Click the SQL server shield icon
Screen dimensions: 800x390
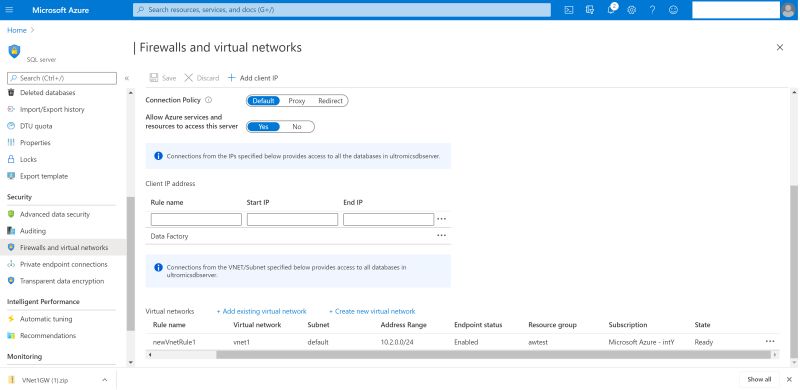(14, 51)
